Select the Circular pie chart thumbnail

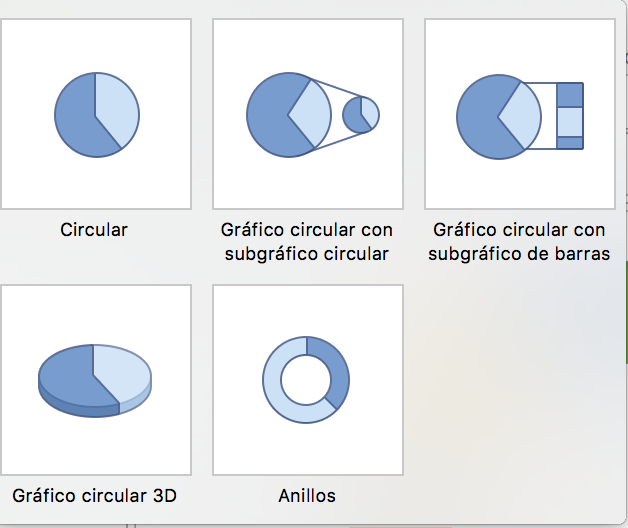coord(96,114)
